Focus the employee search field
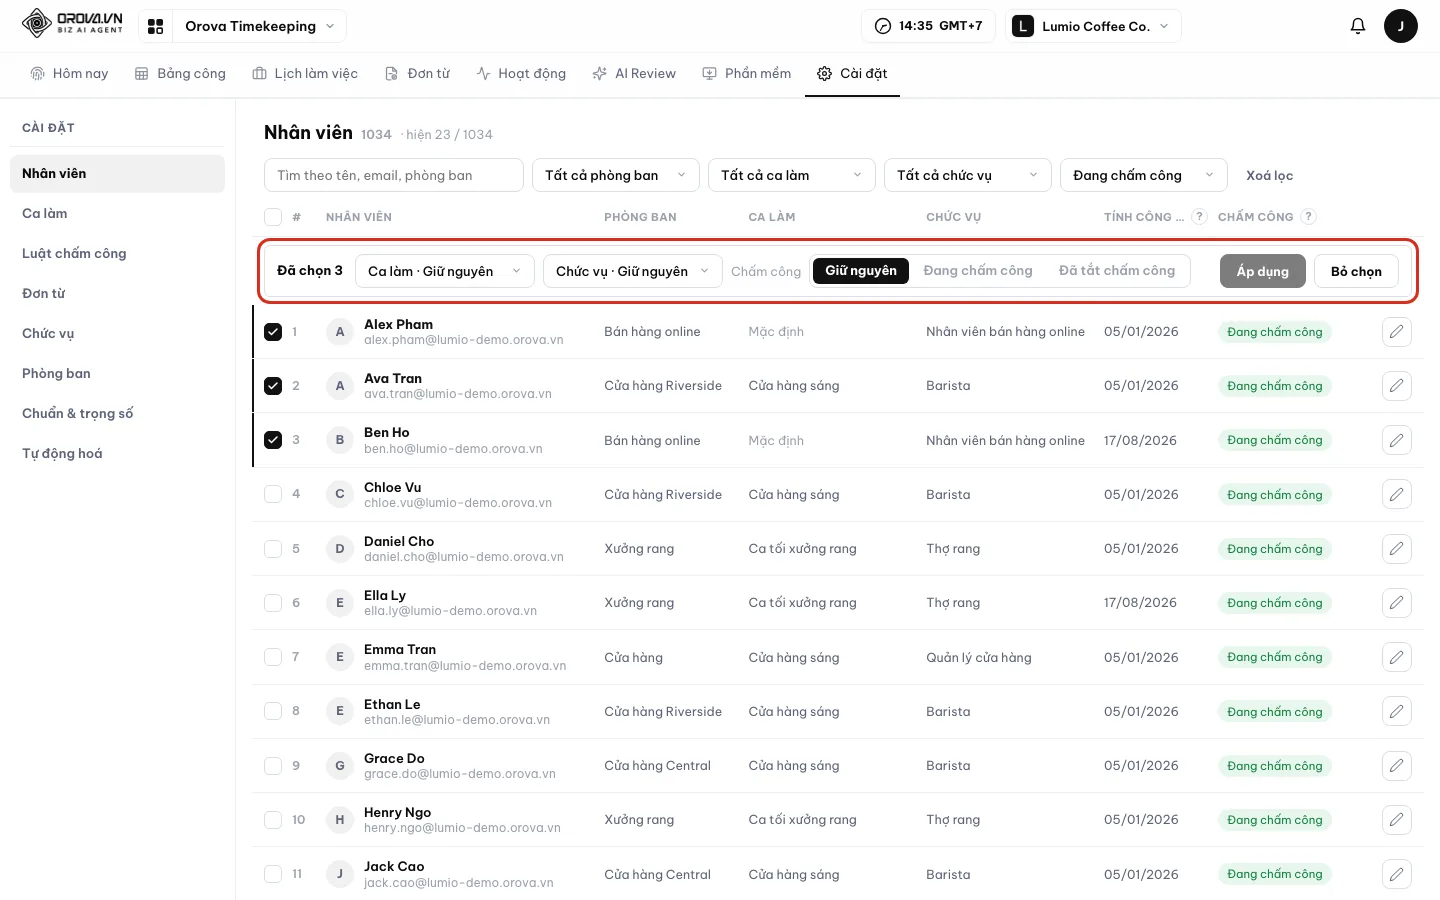Viewport: 1440px width, 900px height. pos(394,175)
